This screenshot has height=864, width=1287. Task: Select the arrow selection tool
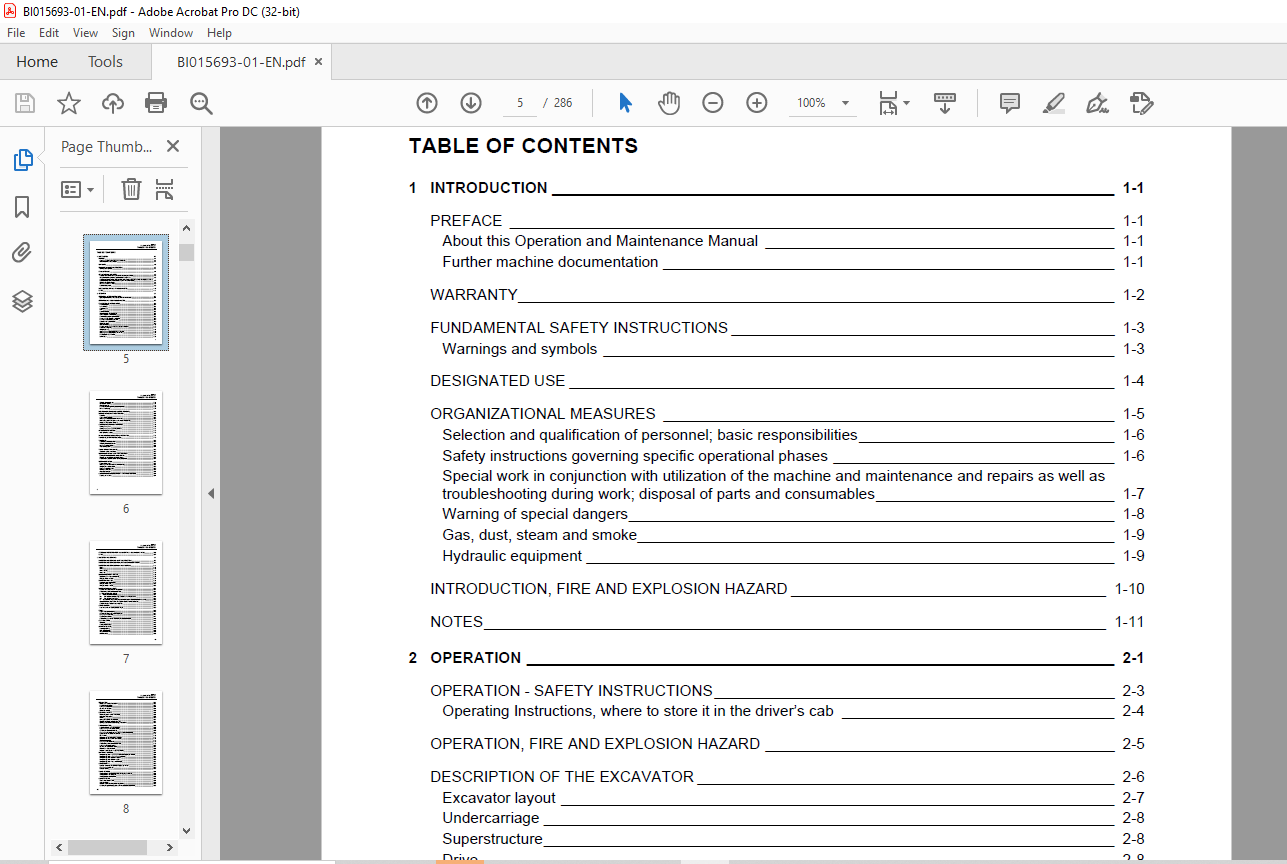point(625,103)
